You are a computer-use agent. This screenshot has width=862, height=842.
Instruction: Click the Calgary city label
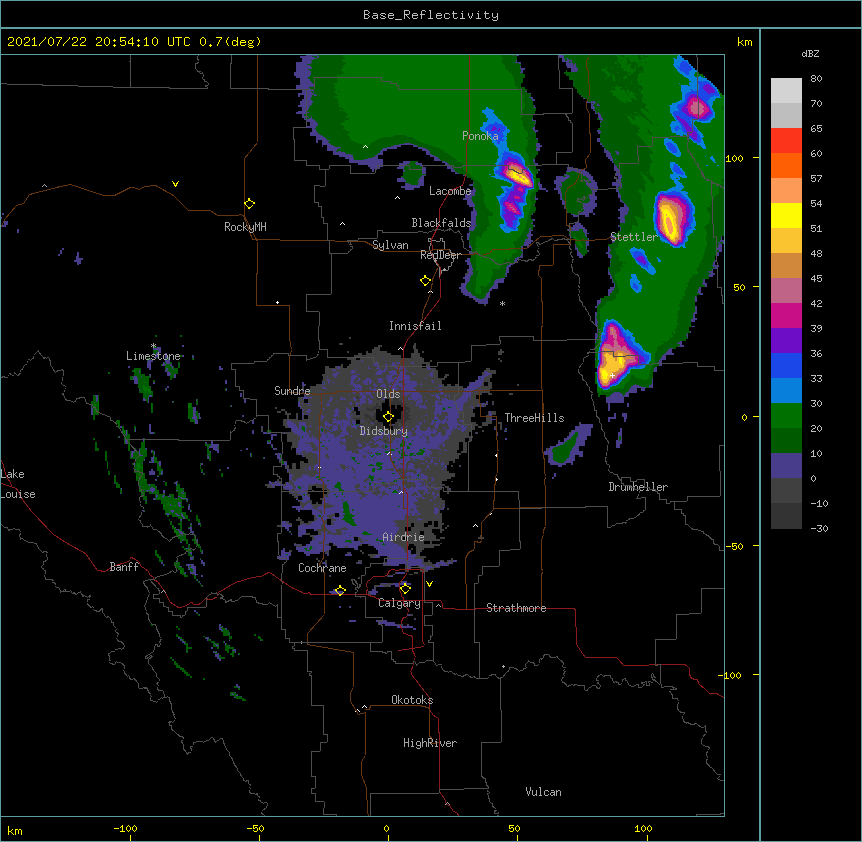click(399, 603)
